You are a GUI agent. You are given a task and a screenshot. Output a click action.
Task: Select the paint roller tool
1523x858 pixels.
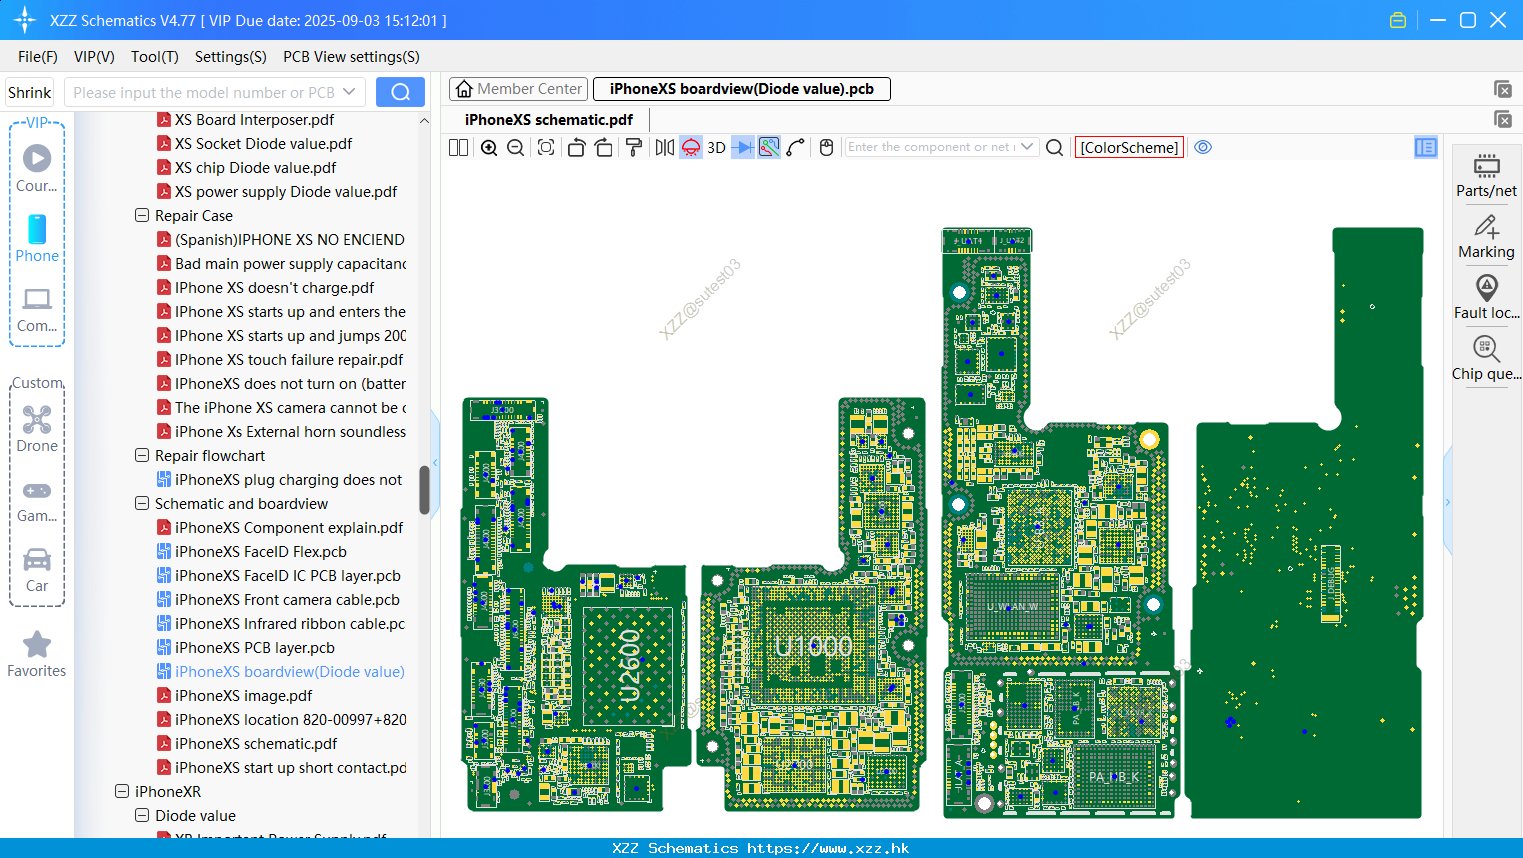(x=633, y=147)
